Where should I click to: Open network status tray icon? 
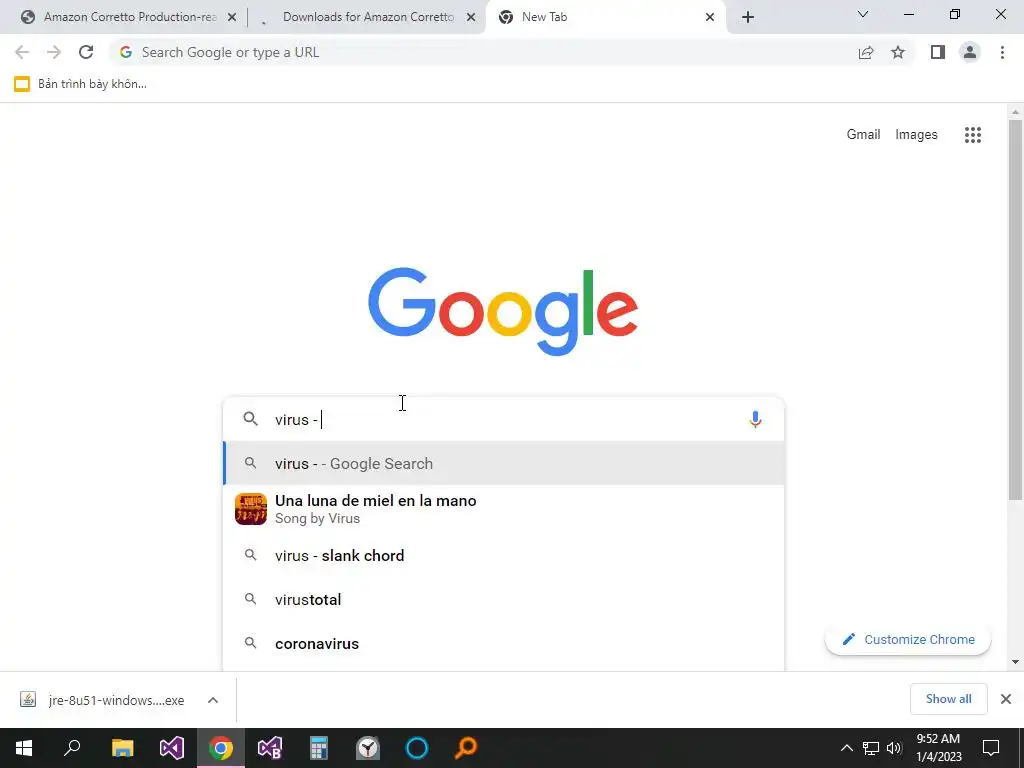click(x=871, y=748)
